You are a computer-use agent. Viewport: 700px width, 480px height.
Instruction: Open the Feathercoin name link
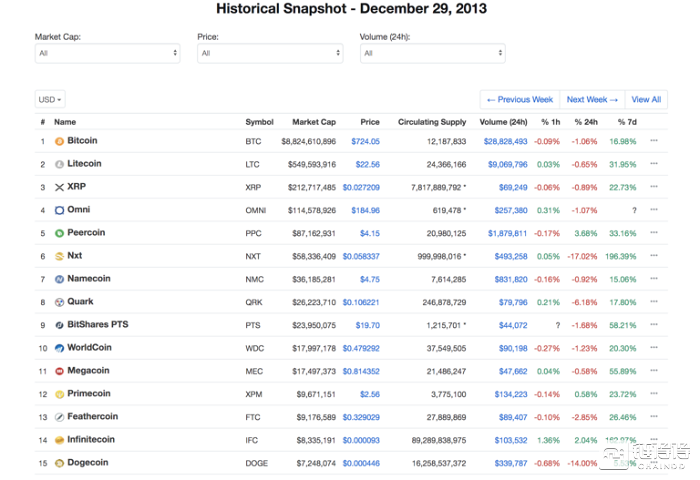(x=92, y=417)
